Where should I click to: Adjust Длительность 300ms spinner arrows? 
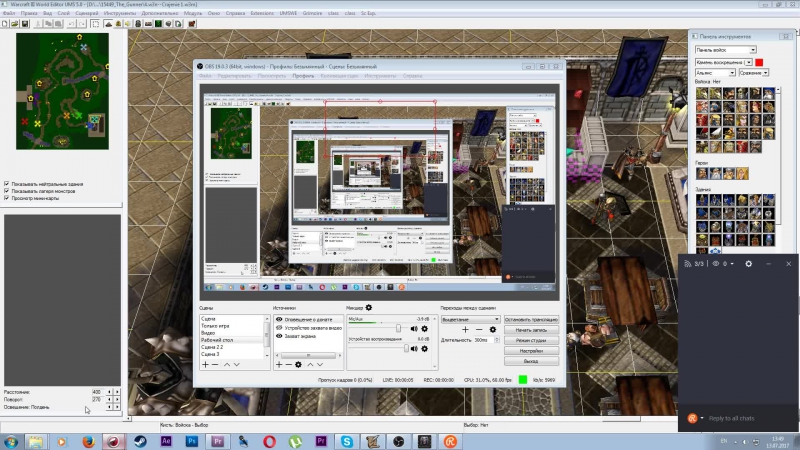pyautogui.click(x=497, y=340)
